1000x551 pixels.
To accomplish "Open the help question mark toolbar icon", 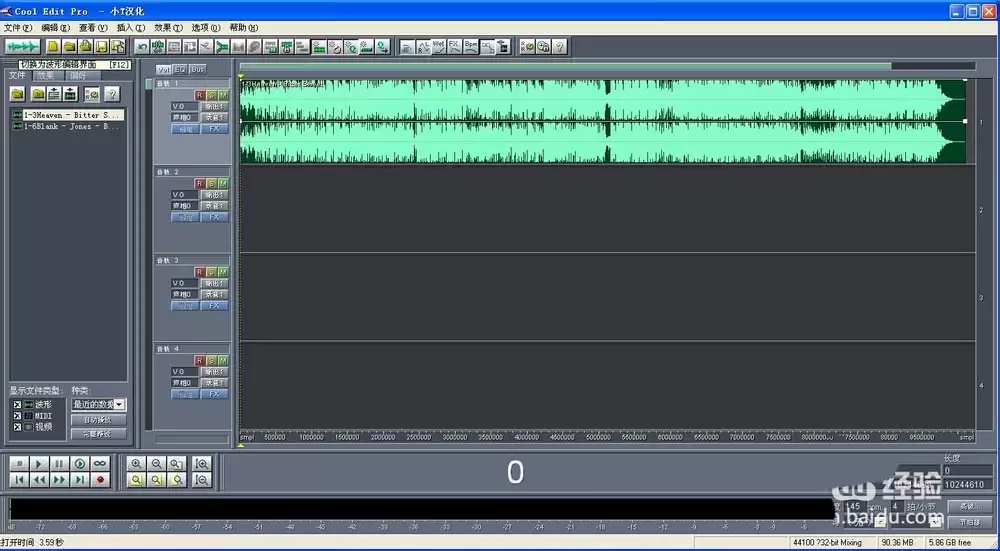I will 559,47.
